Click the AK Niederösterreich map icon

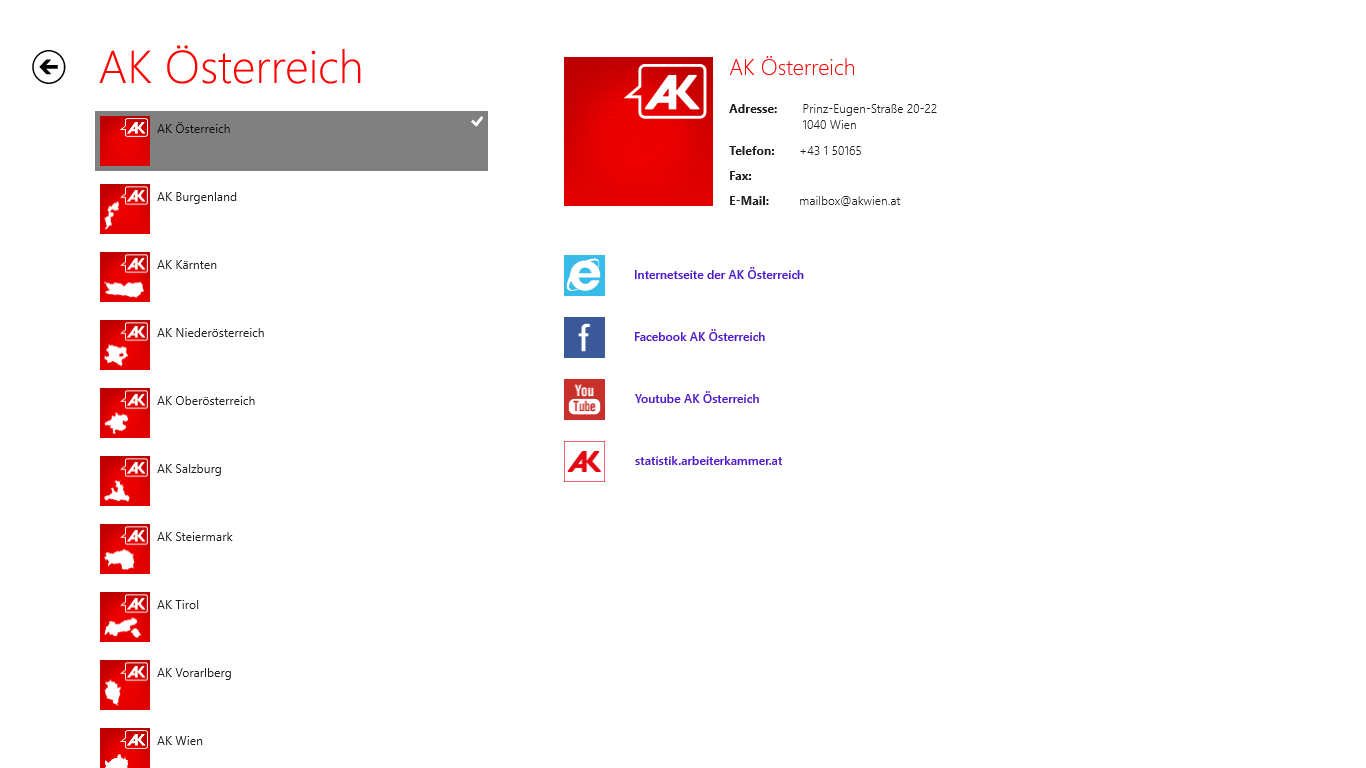point(125,345)
